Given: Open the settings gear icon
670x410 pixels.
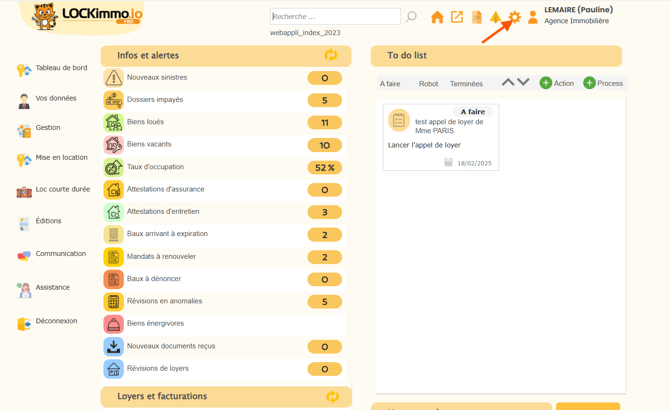Looking at the screenshot, I should point(514,17).
